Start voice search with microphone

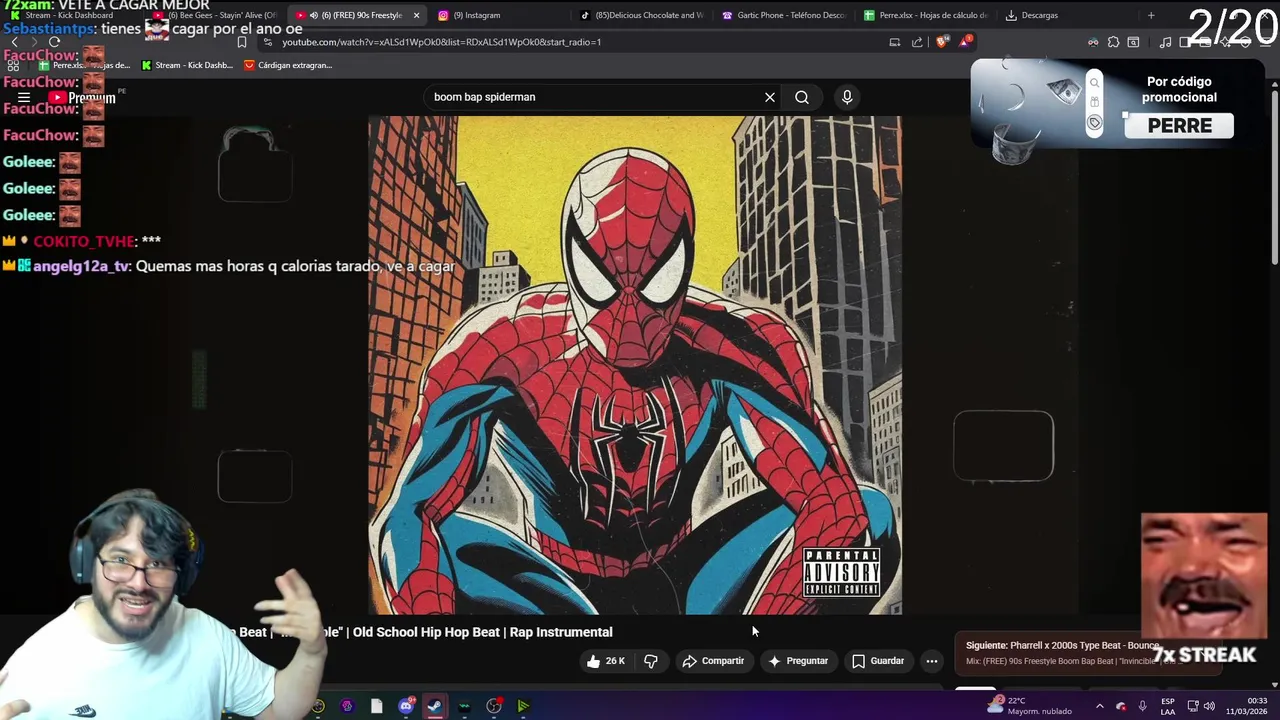coord(847,97)
